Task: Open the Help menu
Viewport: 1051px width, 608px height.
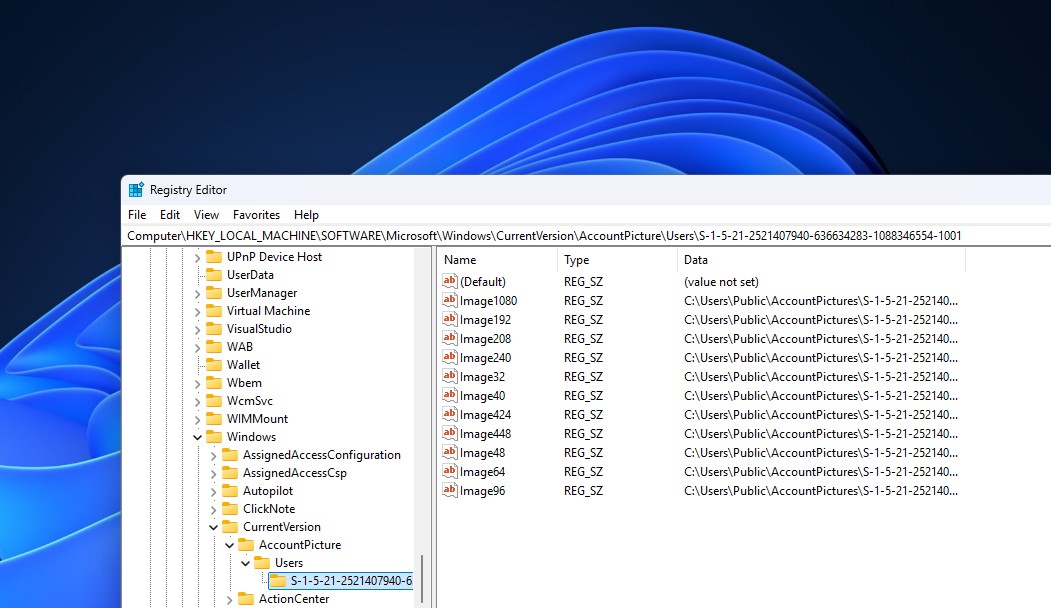Action: [306, 215]
